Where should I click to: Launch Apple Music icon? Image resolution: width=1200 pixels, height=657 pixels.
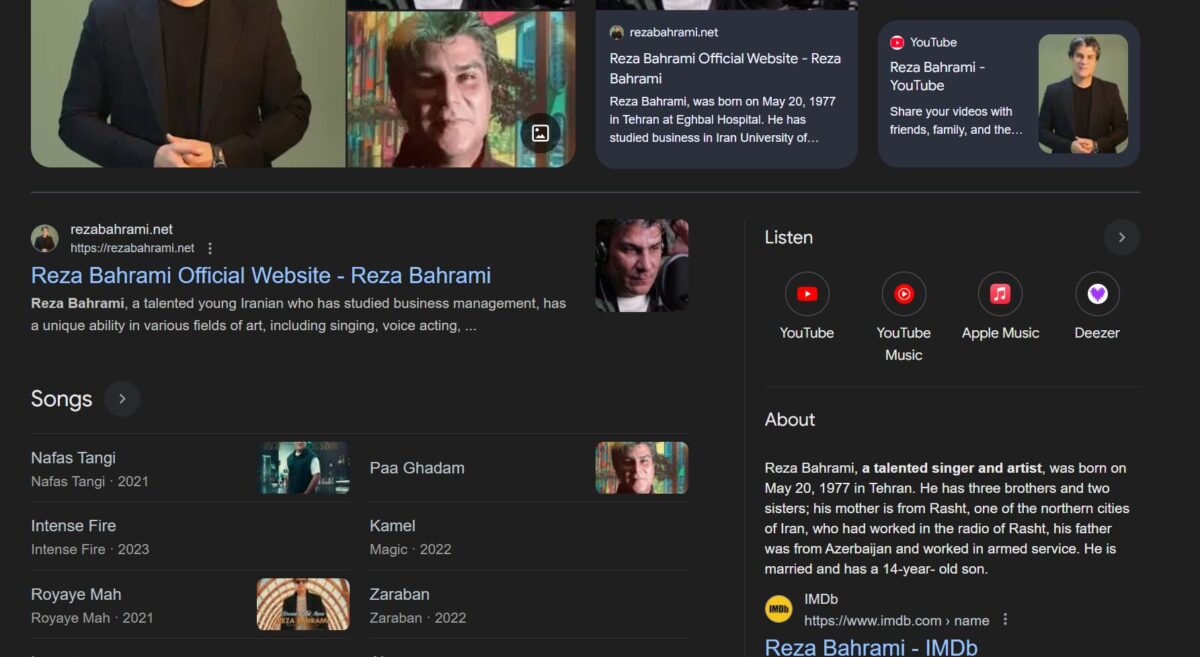click(x=999, y=294)
